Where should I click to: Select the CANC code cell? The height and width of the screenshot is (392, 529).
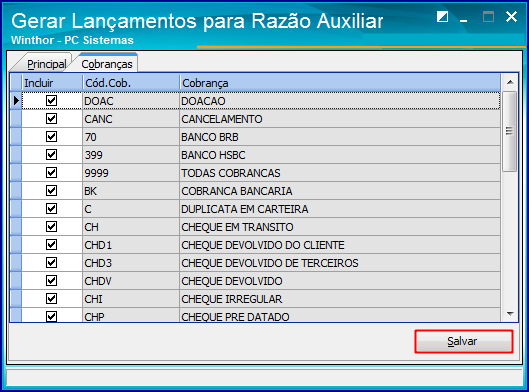(x=131, y=119)
